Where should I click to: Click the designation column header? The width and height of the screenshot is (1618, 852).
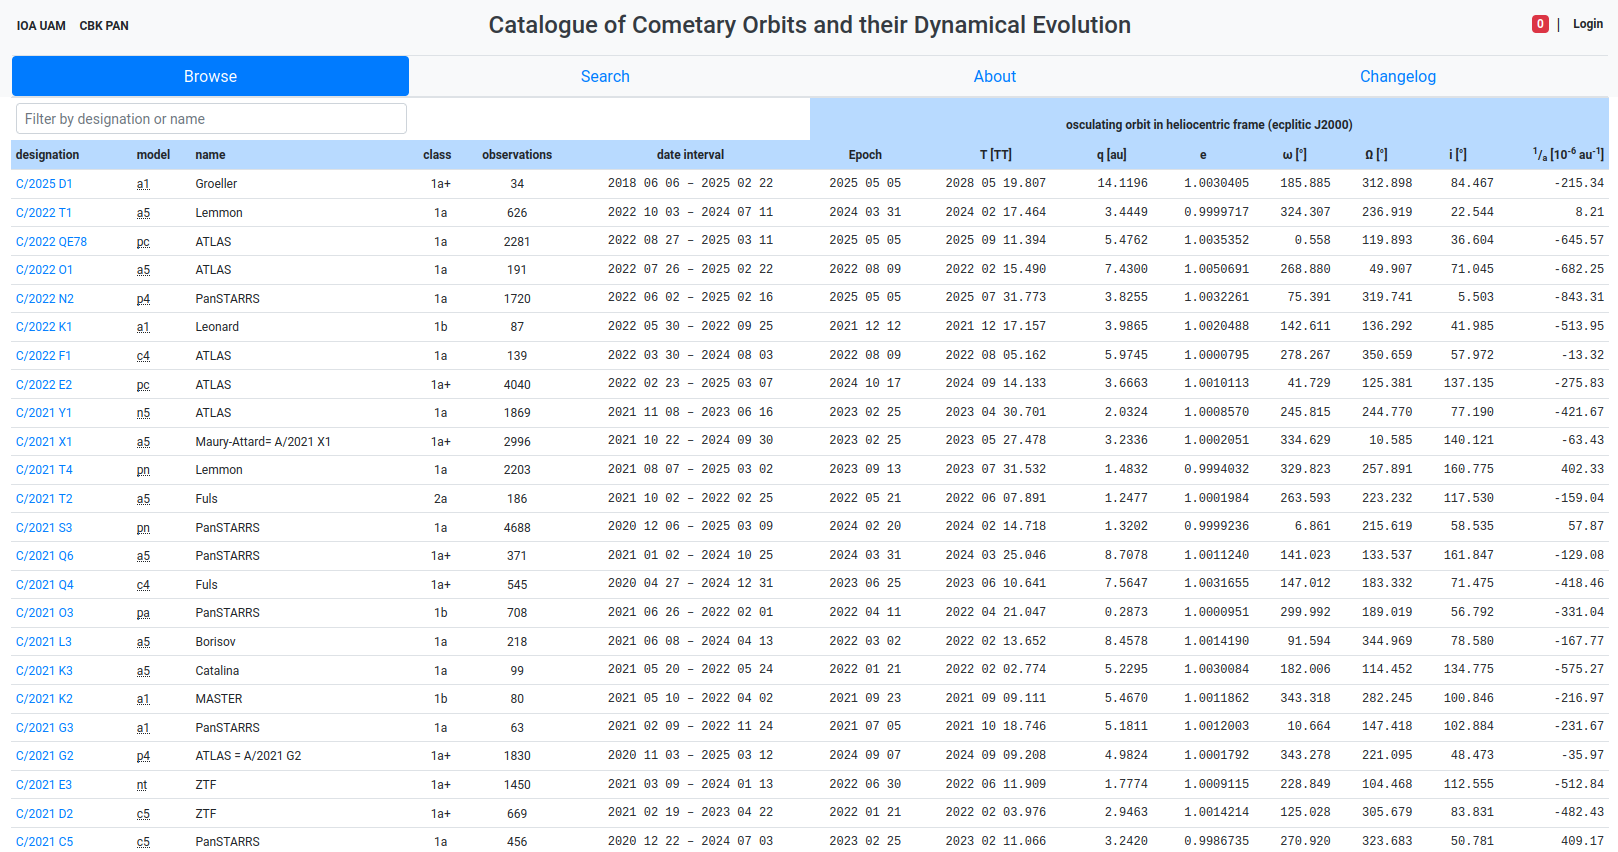click(x=47, y=155)
